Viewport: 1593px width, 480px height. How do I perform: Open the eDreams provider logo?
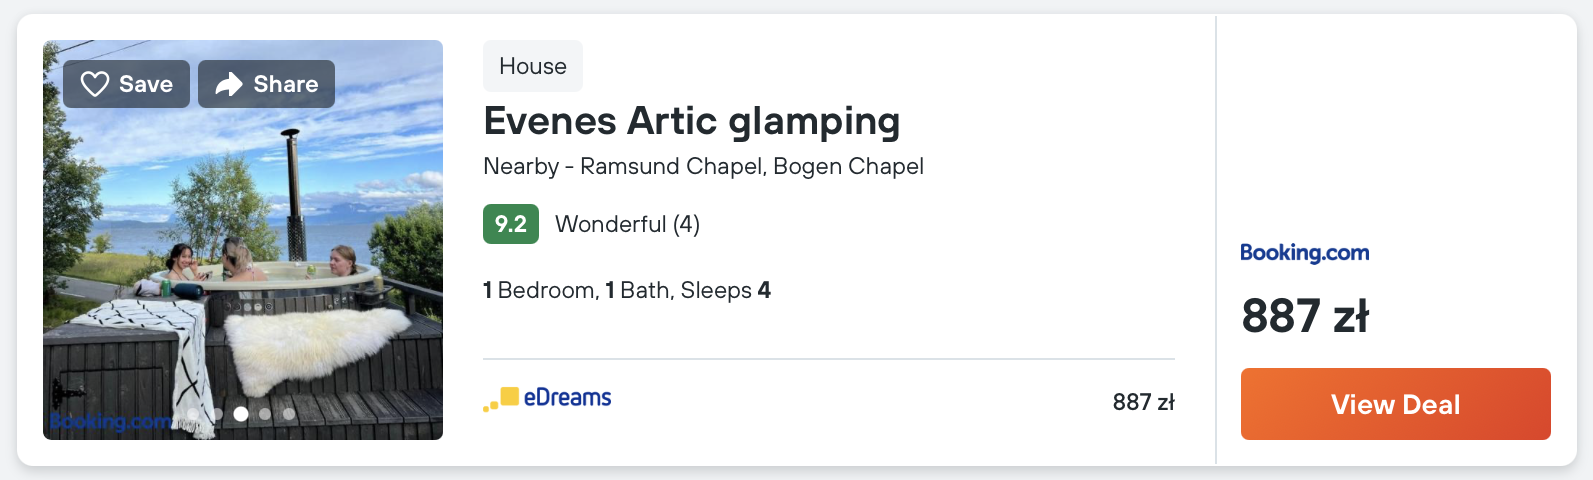547,398
